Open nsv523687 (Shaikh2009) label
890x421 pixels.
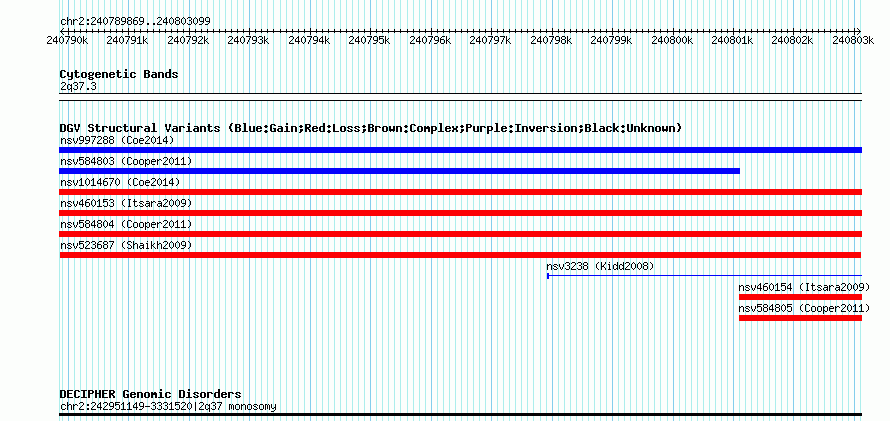[126, 245]
